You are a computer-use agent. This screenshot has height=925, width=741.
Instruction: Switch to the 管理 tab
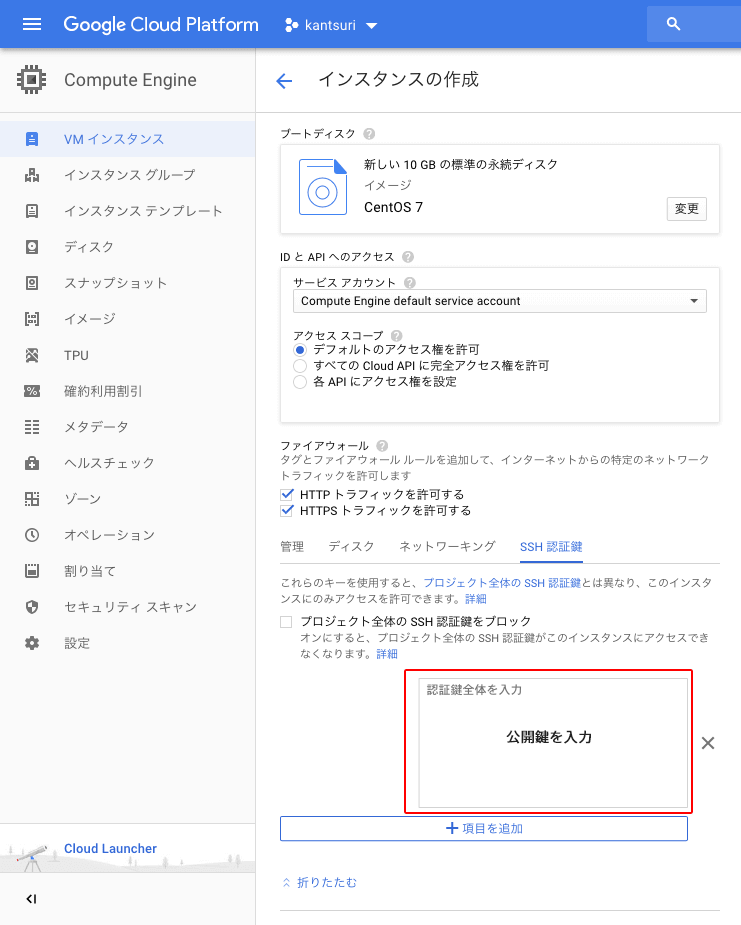click(292, 546)
